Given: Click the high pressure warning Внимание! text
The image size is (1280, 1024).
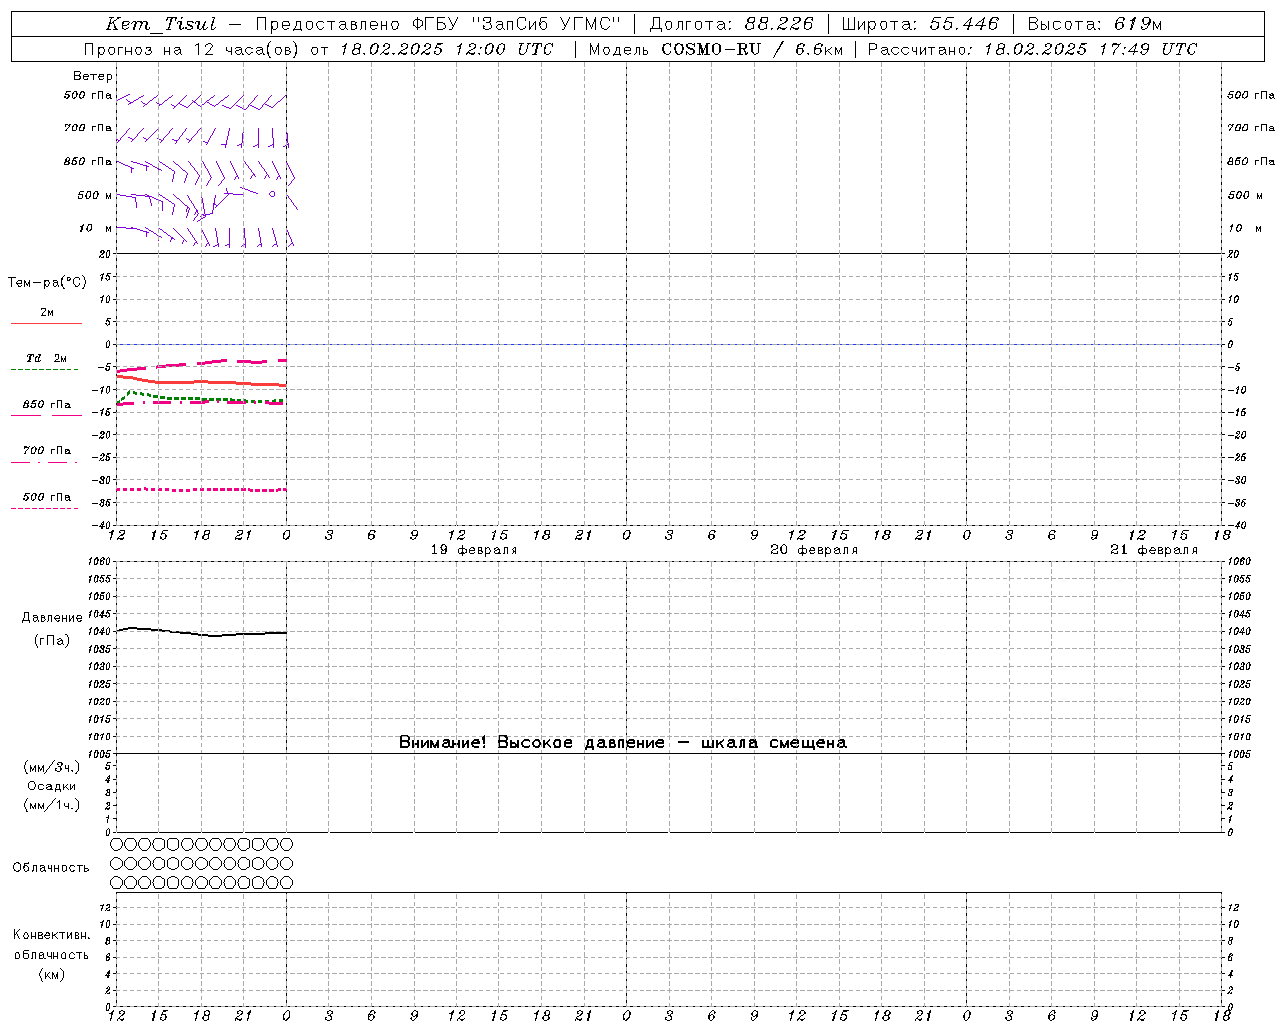Looking at the screenshot, I should (x=622, y=743).
